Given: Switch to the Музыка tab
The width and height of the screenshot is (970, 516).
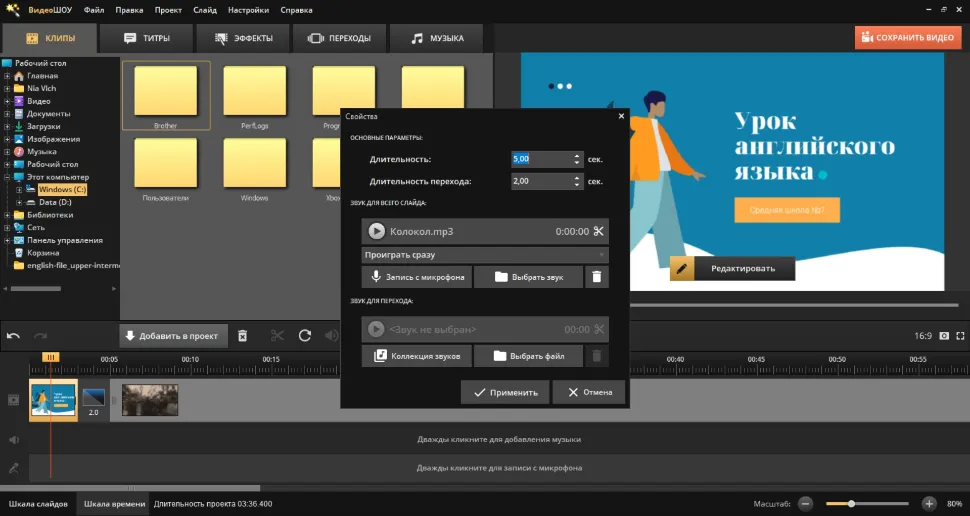Looking at the screenshot, I should point(437,38).
